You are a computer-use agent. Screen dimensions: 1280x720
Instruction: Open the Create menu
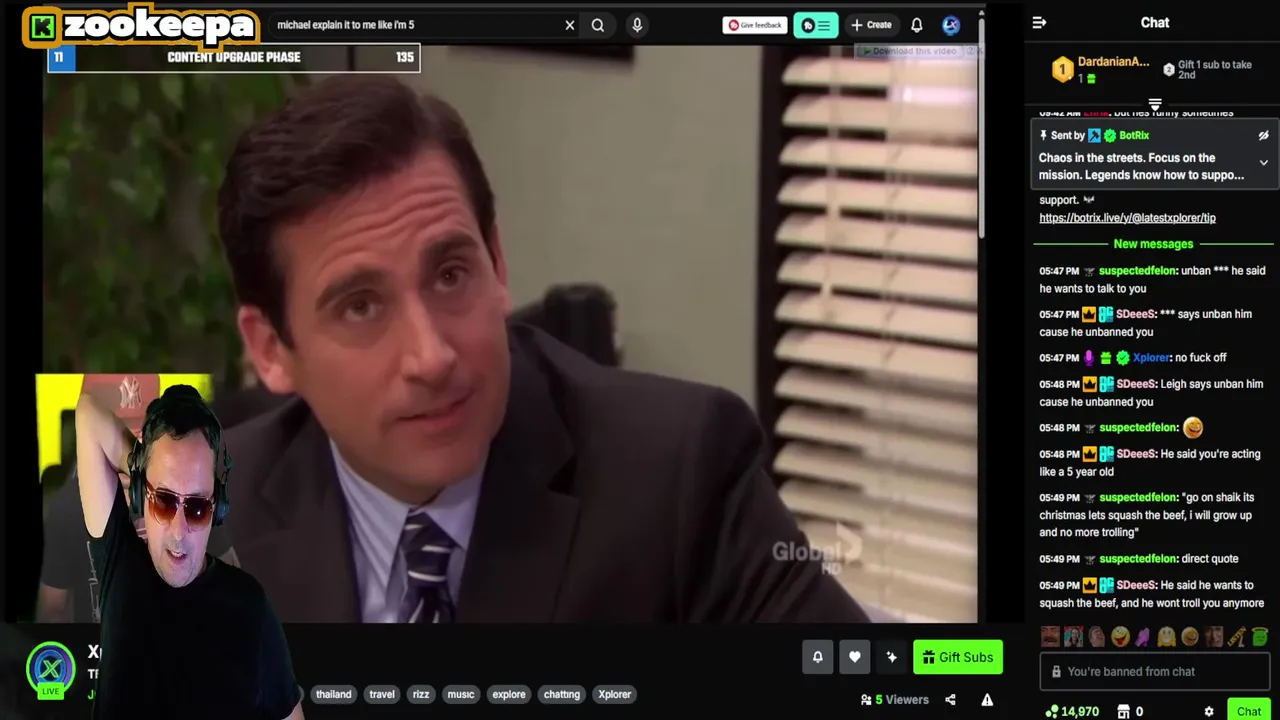point(871,25)
